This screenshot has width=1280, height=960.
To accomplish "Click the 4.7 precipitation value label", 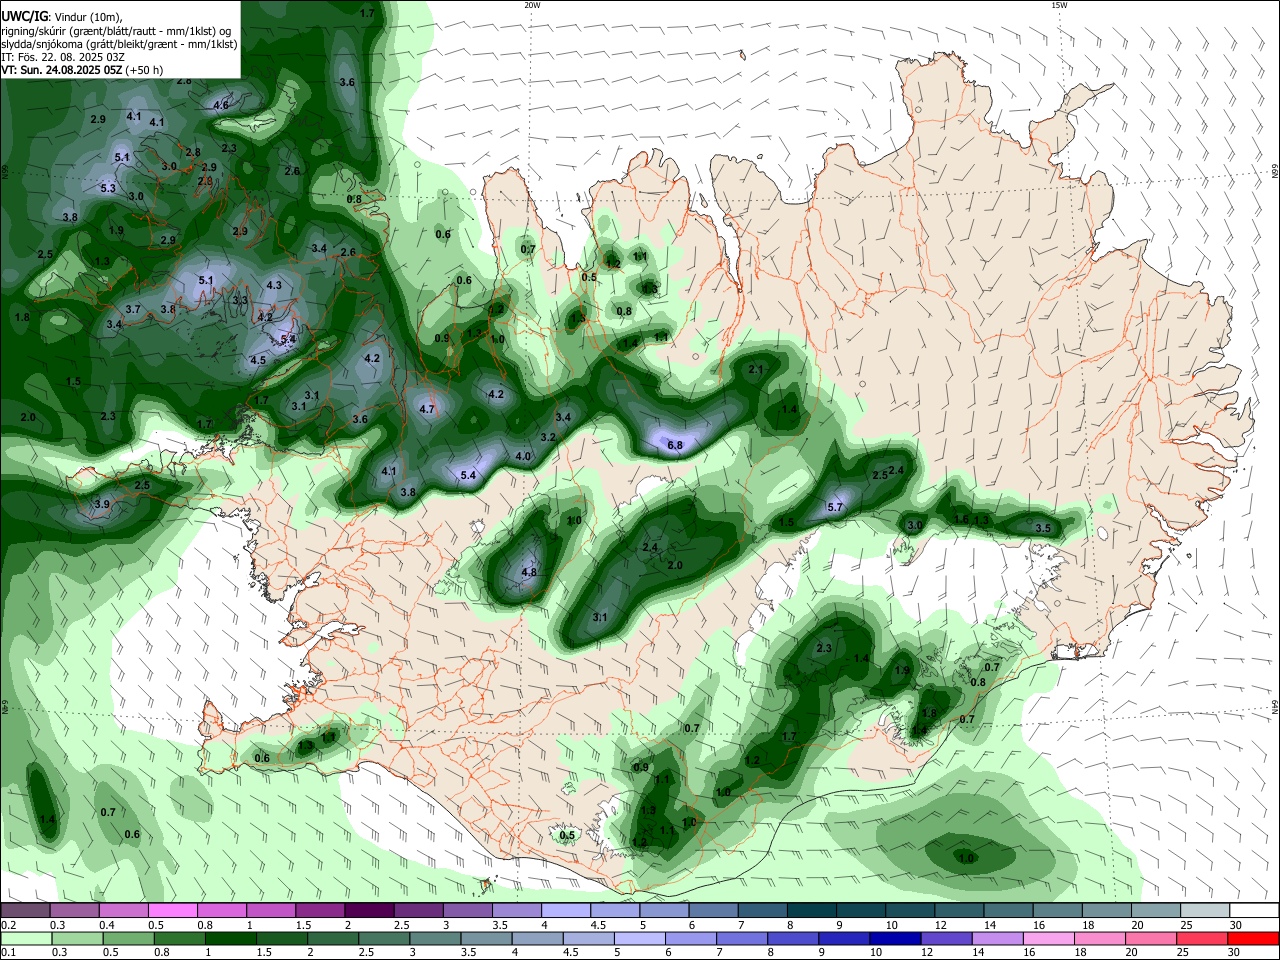I will [427, 409].
